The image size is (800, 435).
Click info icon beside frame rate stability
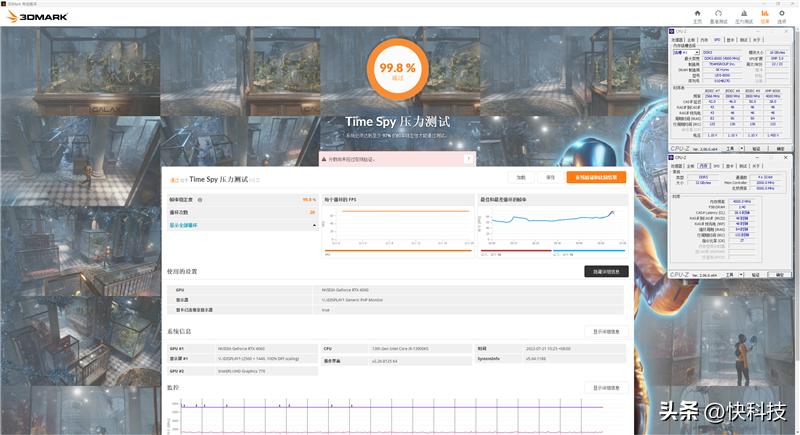tap(200, 200)
